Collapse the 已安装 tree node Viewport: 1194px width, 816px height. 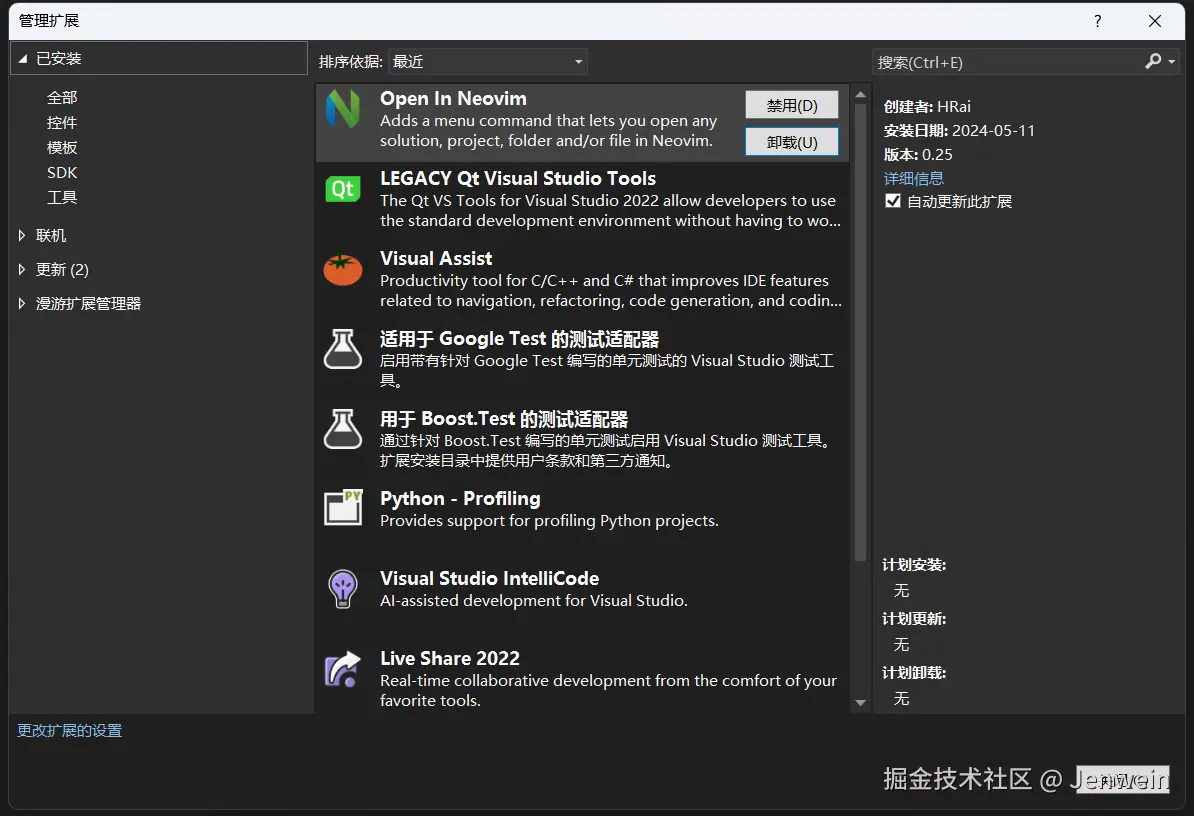coord(22,59)
